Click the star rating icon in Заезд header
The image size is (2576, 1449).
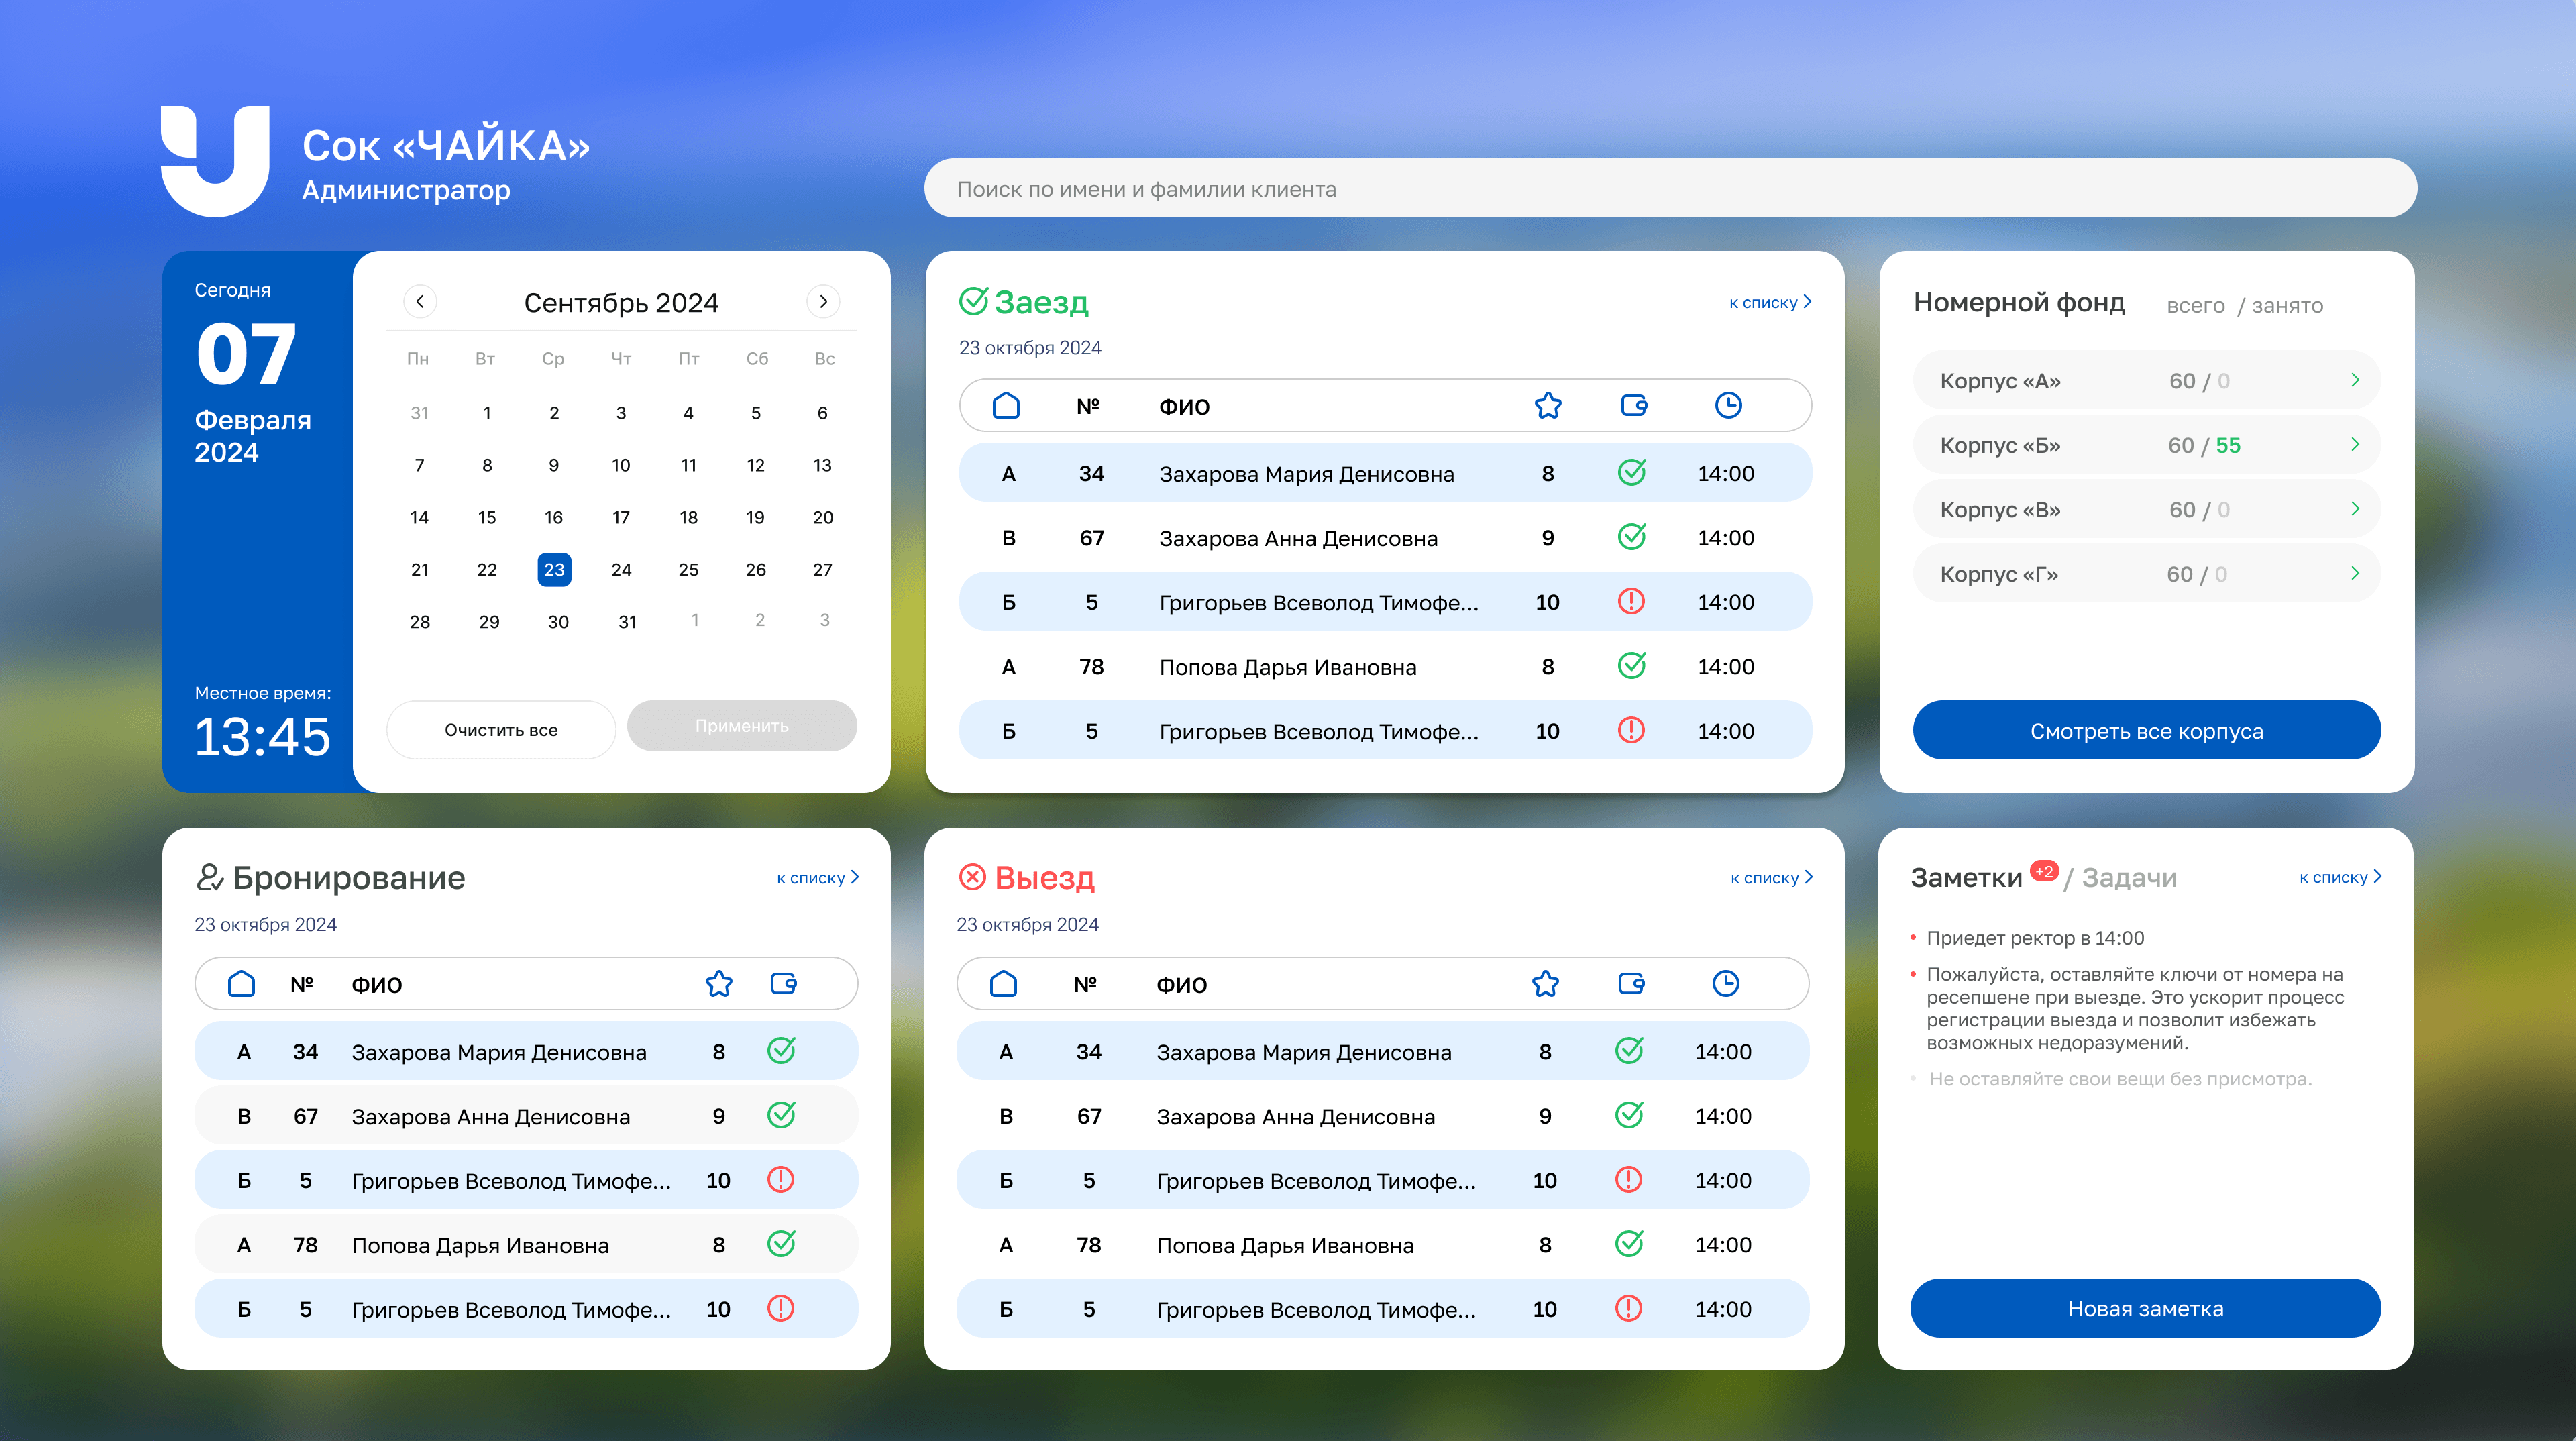(x=1547, y=405)
